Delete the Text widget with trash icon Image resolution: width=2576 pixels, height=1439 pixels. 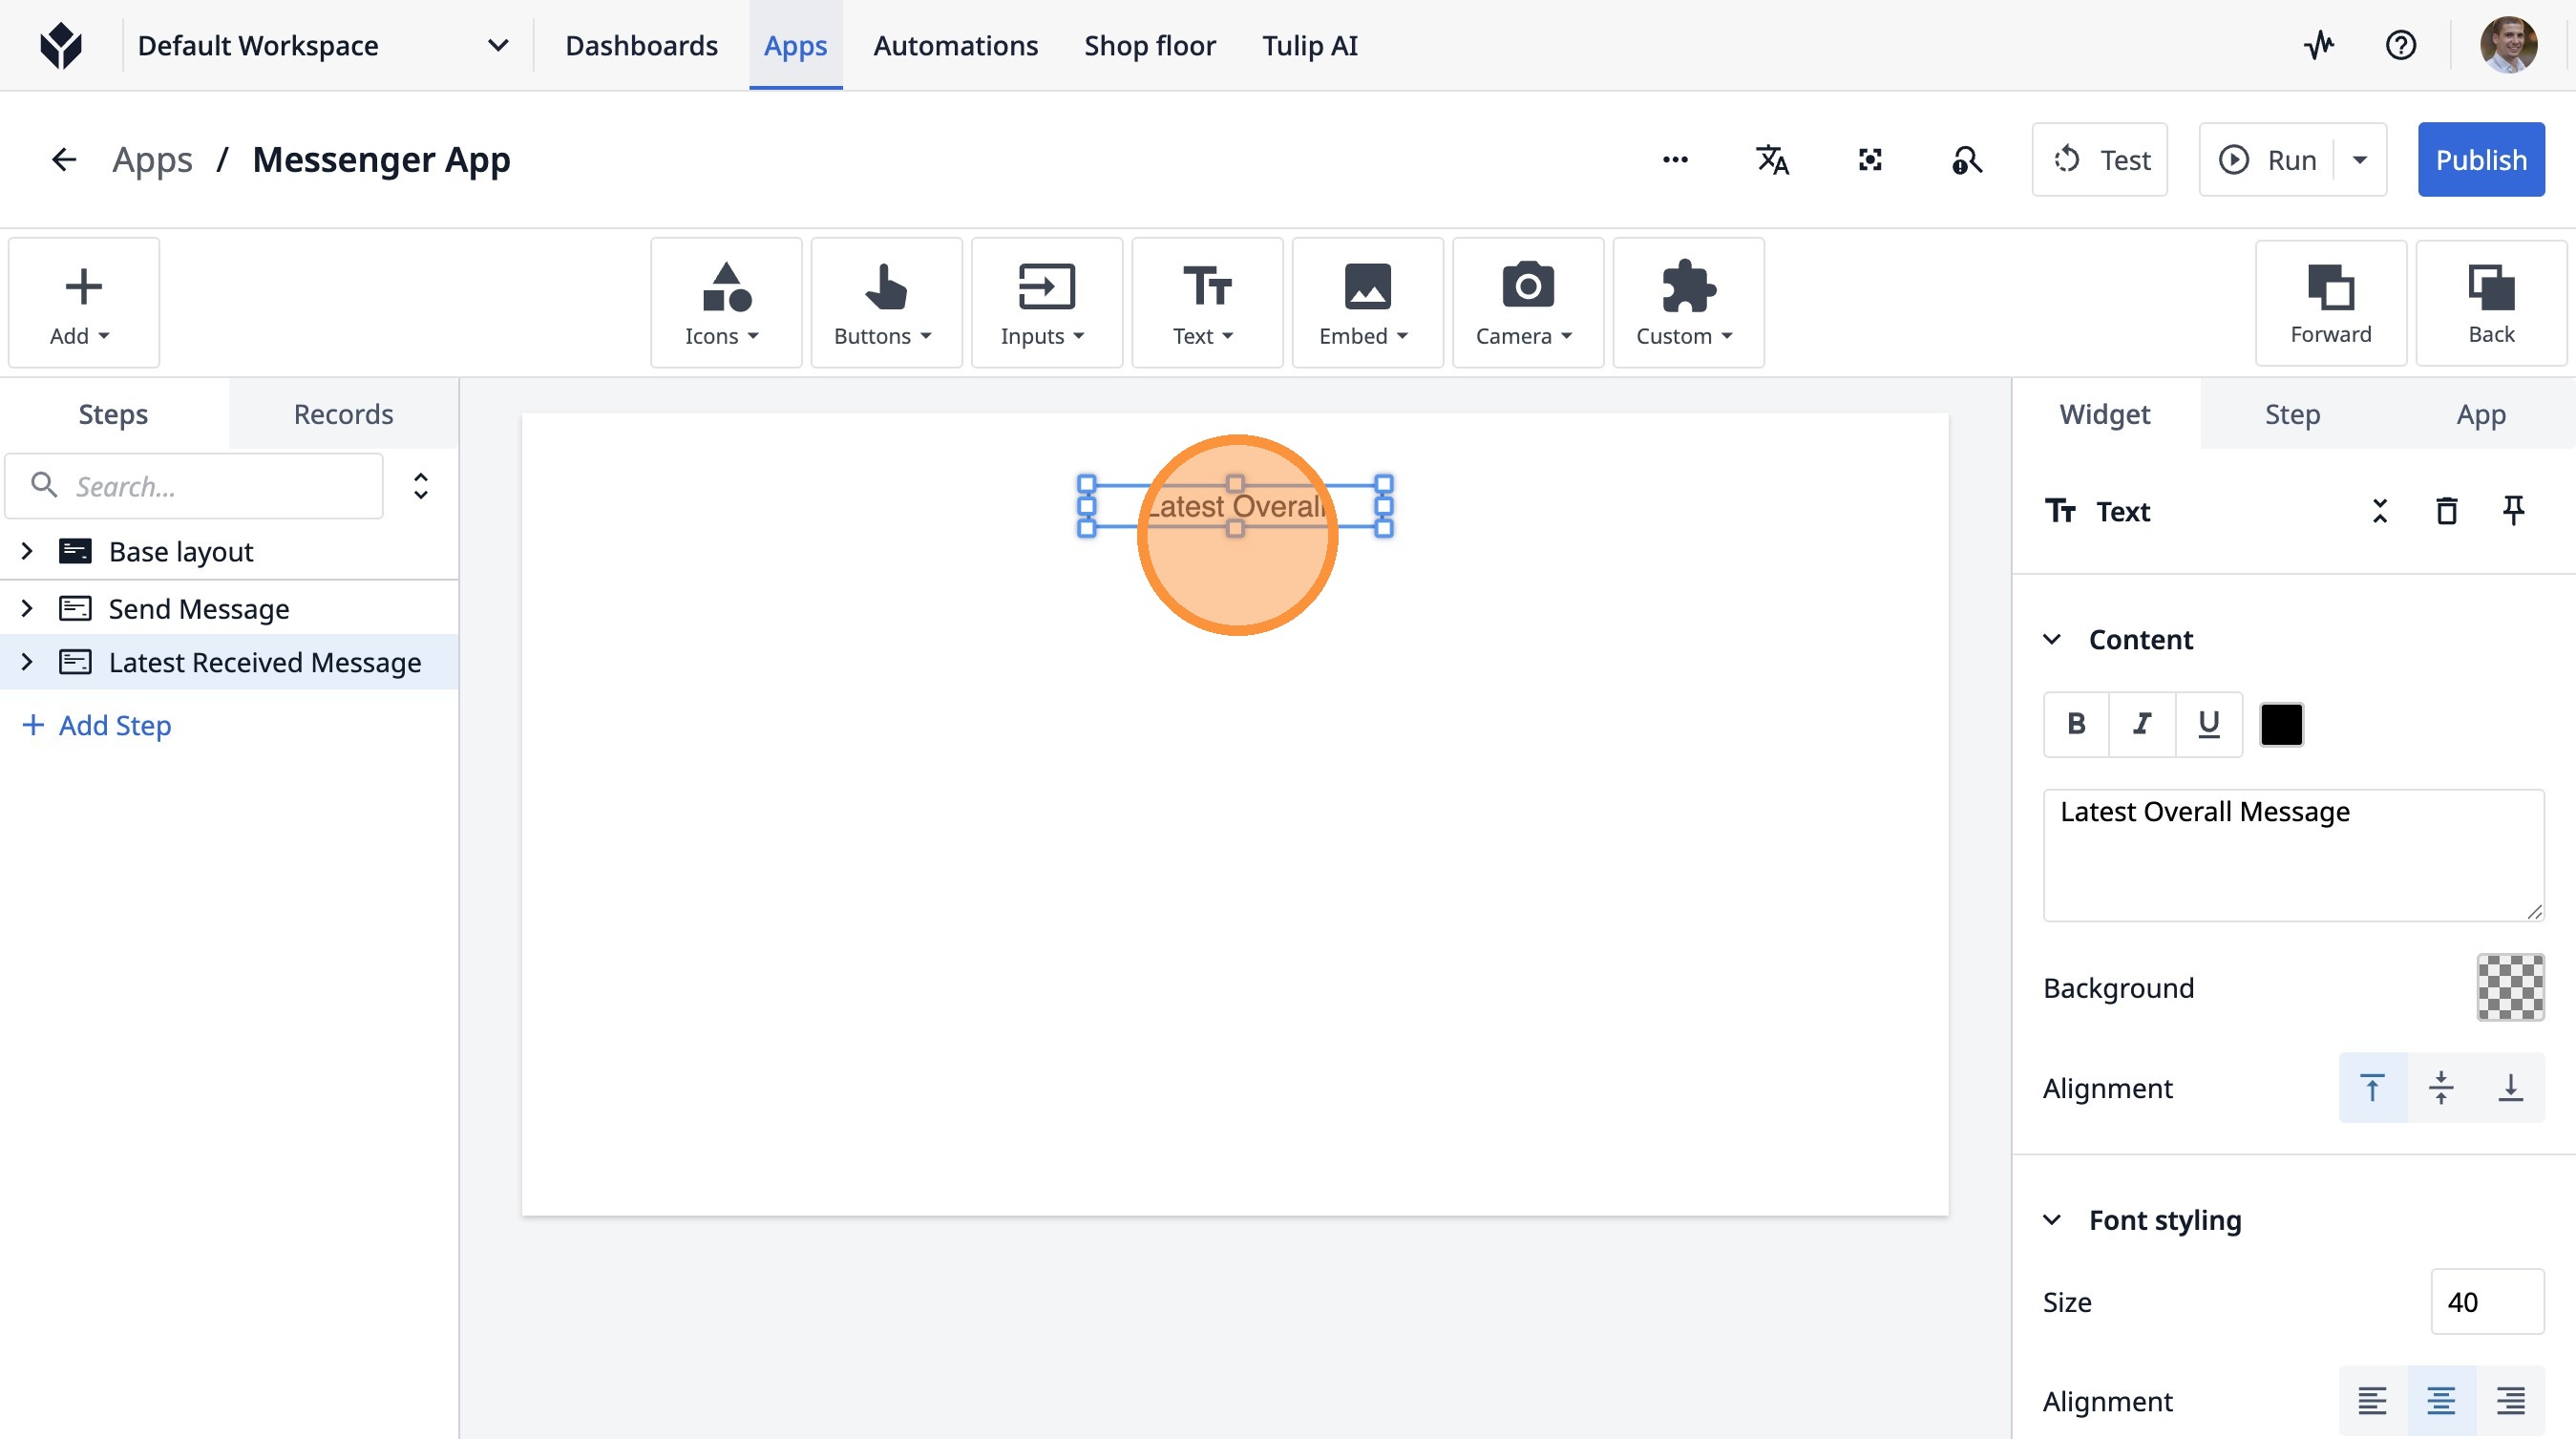click(2446, 511)
